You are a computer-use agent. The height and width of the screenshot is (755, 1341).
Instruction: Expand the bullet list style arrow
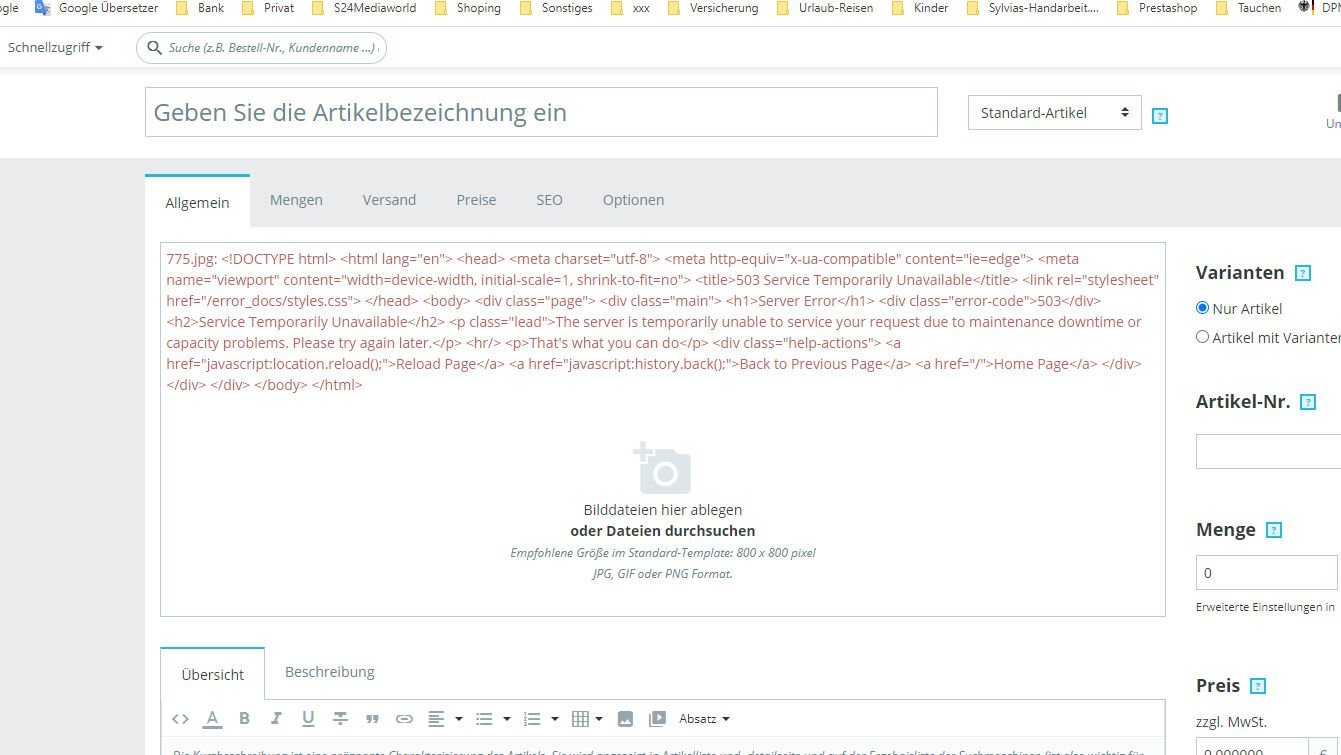tap(506, 719)
